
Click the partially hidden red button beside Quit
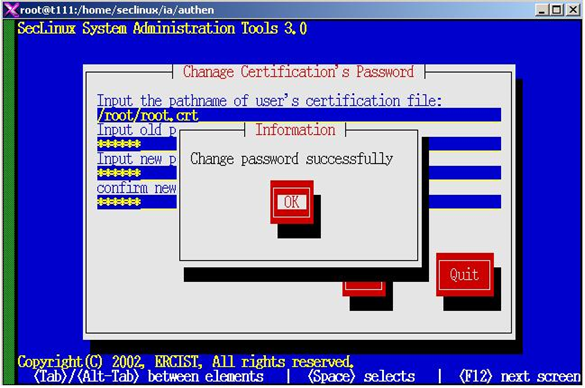click(364, 289)
